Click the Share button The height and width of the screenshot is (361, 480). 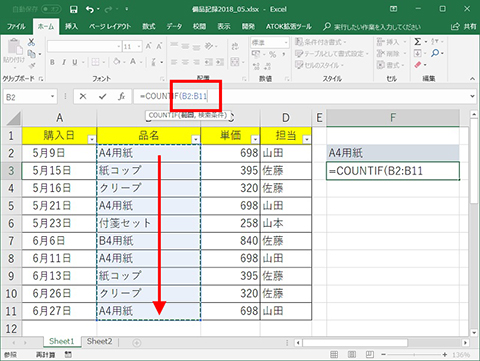(x=464, y=26)
